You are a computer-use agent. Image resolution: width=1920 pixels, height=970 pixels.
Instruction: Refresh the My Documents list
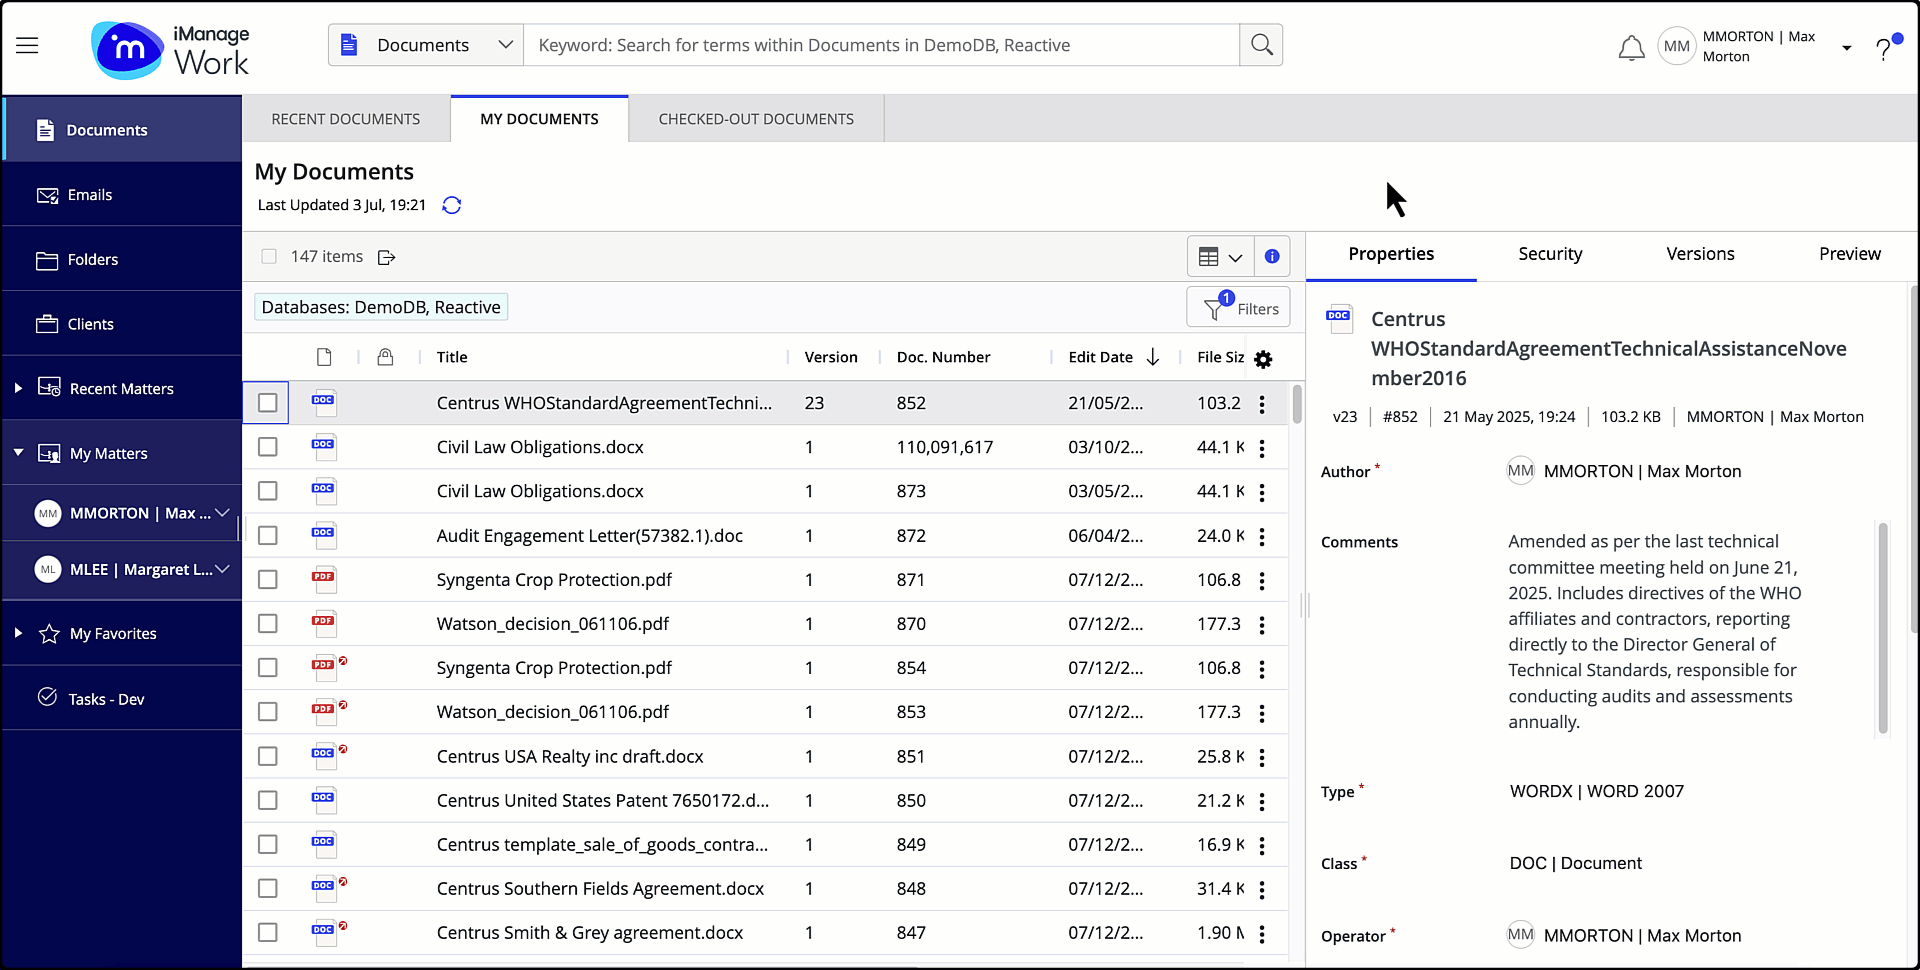coord(451,205)
